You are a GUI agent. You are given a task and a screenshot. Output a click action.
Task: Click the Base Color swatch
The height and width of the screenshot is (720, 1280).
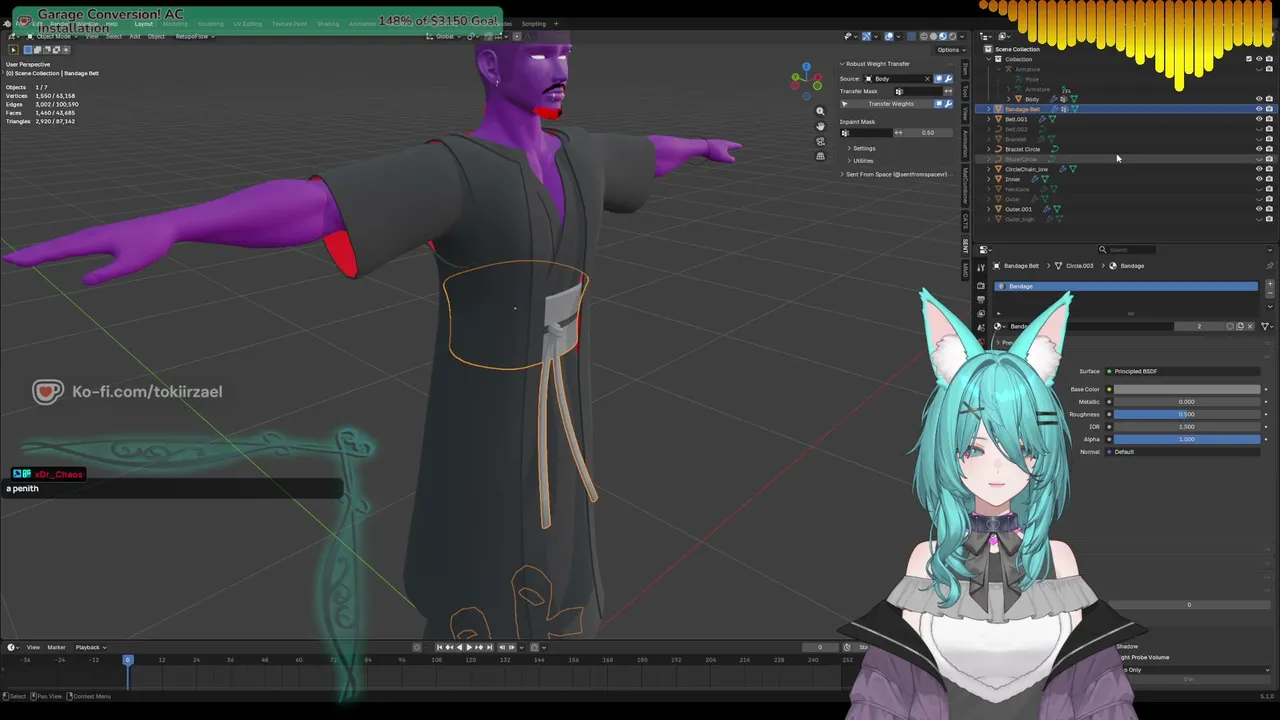1187,389
